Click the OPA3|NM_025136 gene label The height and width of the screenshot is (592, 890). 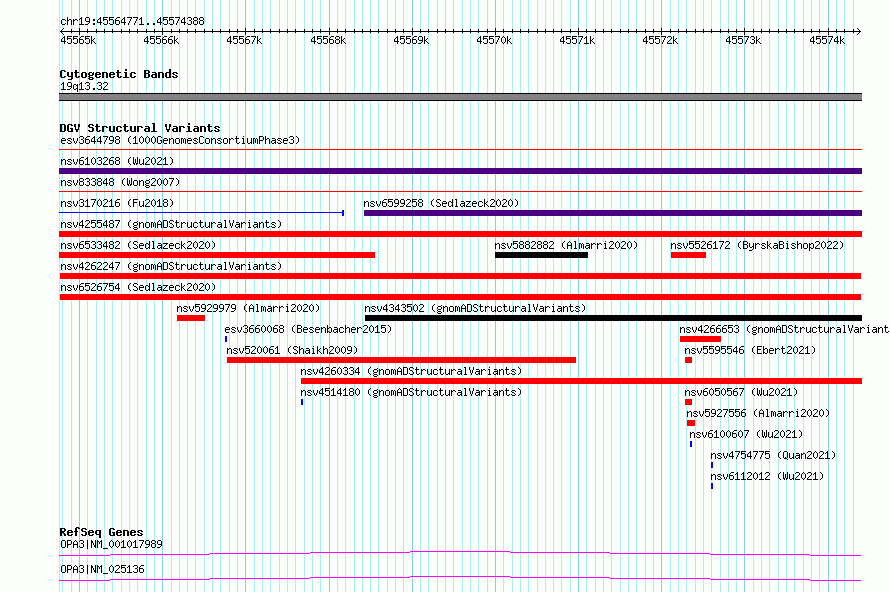102,569
